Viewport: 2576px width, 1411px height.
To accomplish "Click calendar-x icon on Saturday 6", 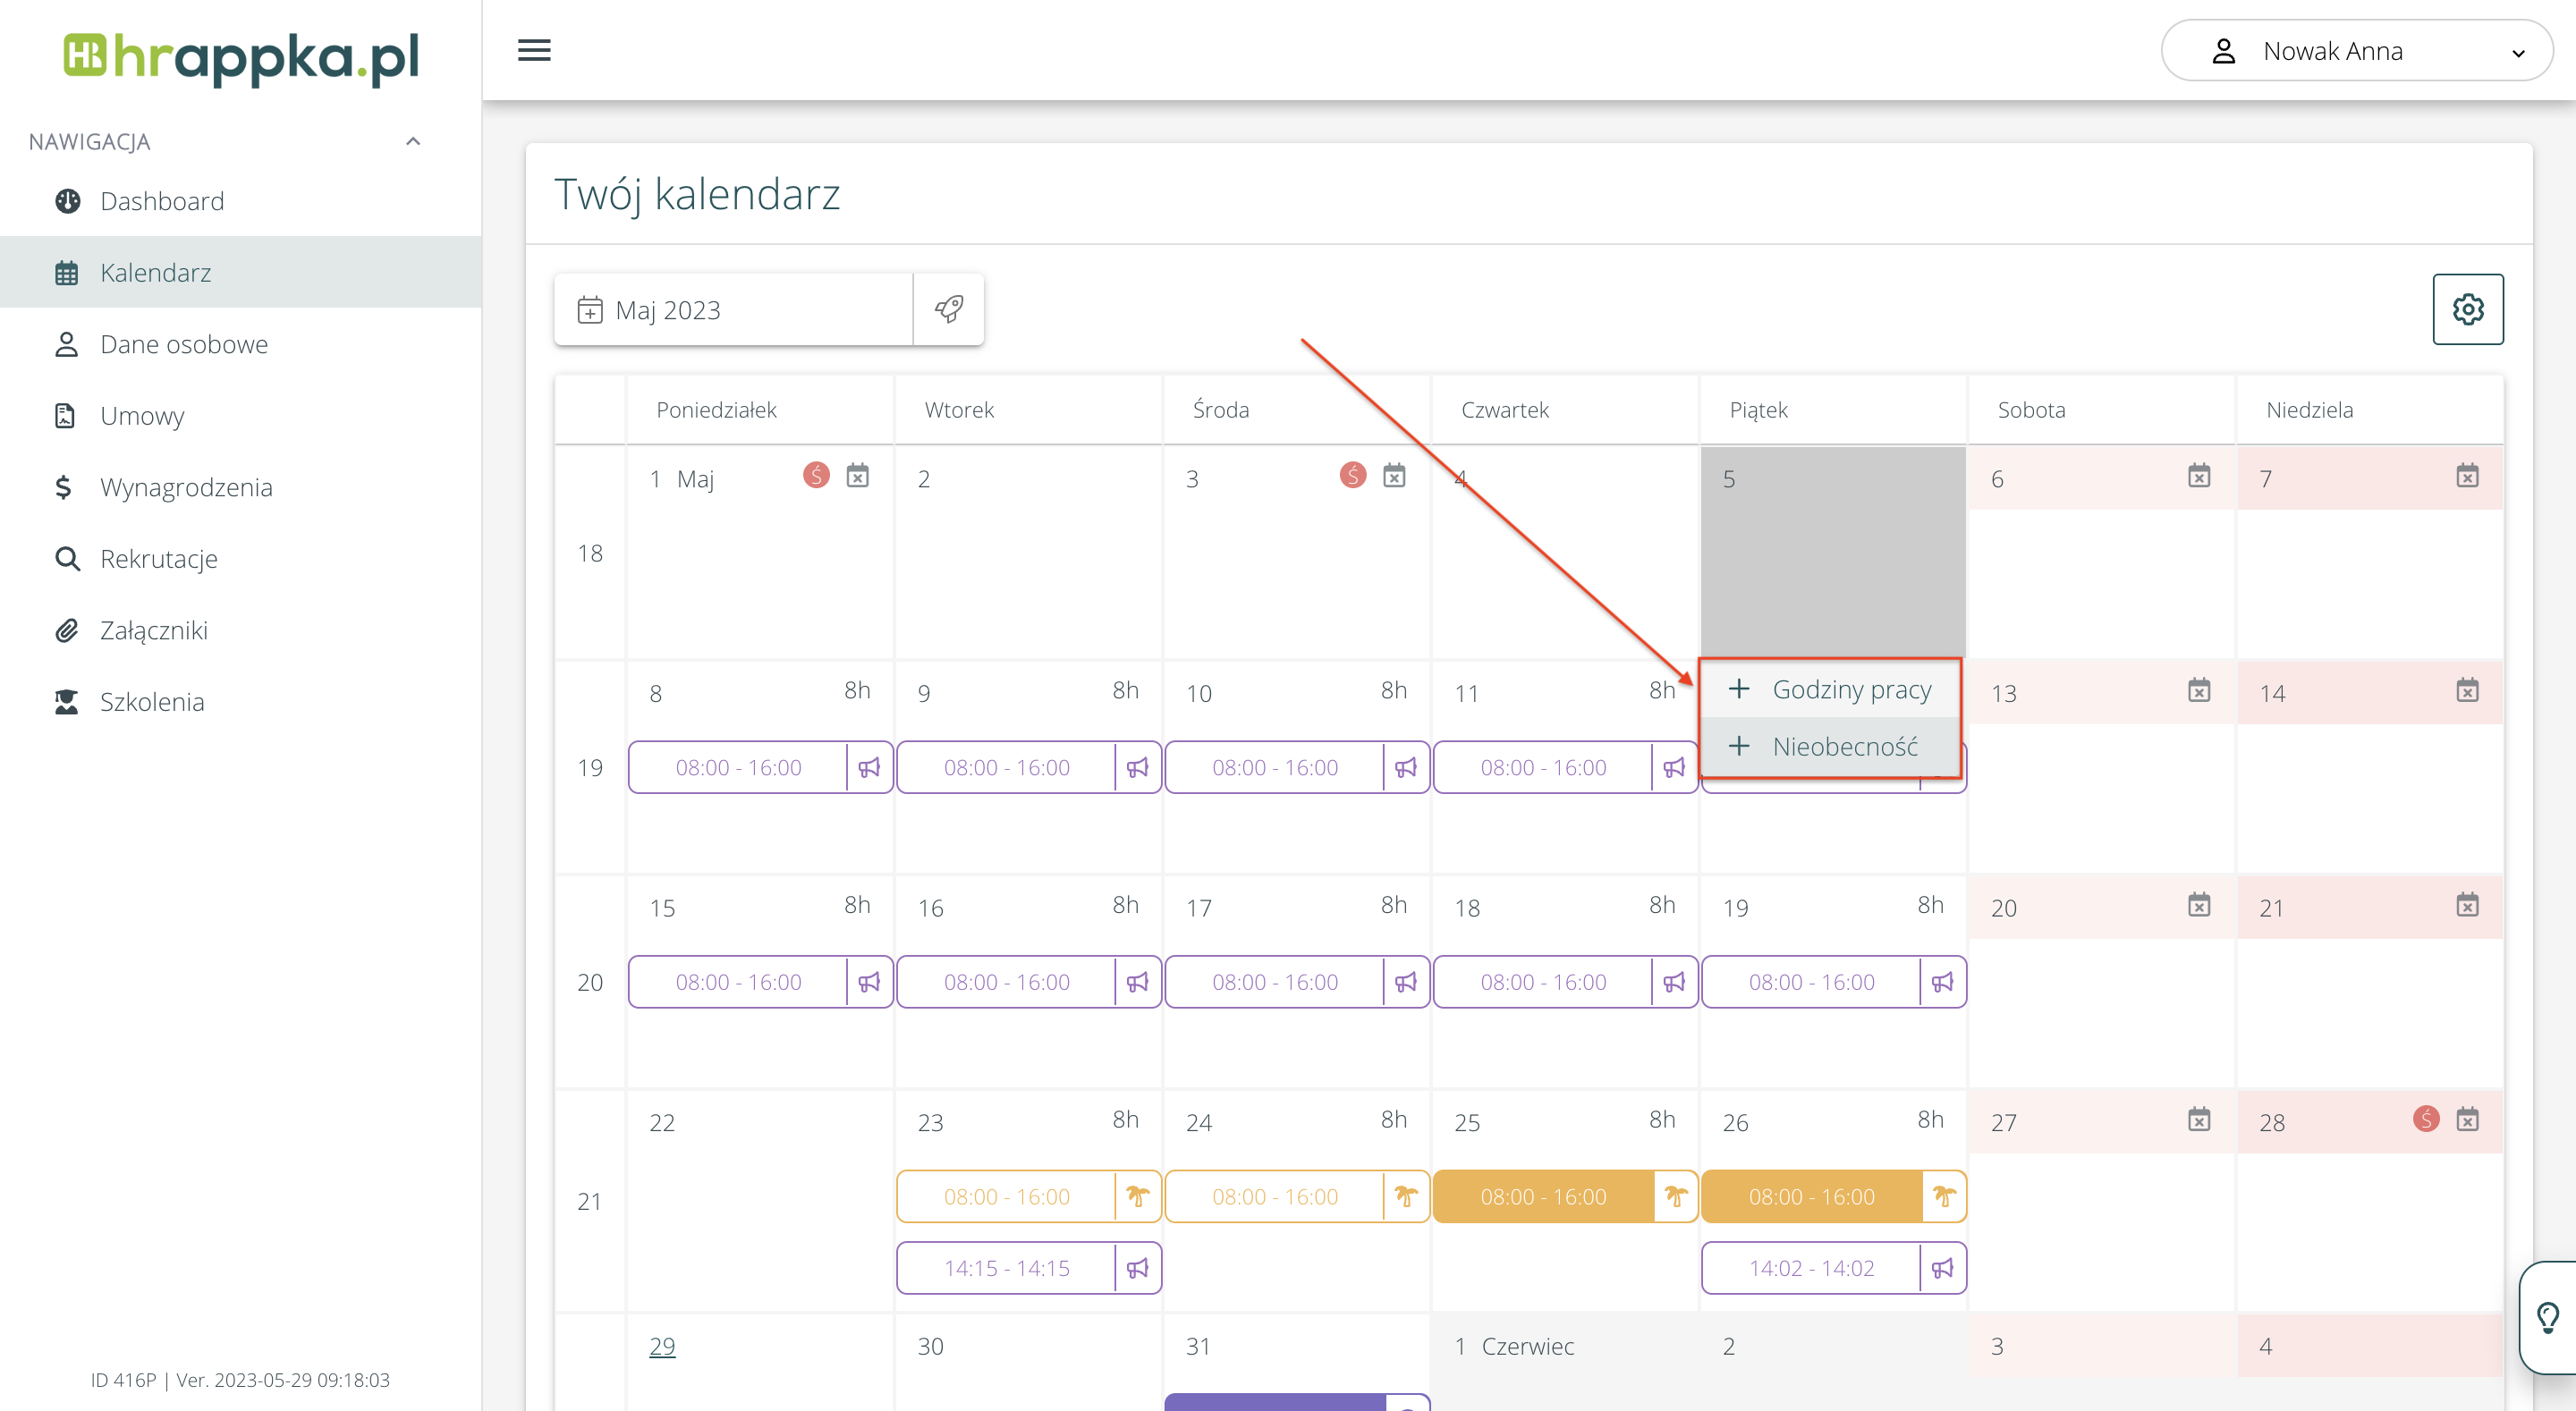I will [x=2198, y=476].
